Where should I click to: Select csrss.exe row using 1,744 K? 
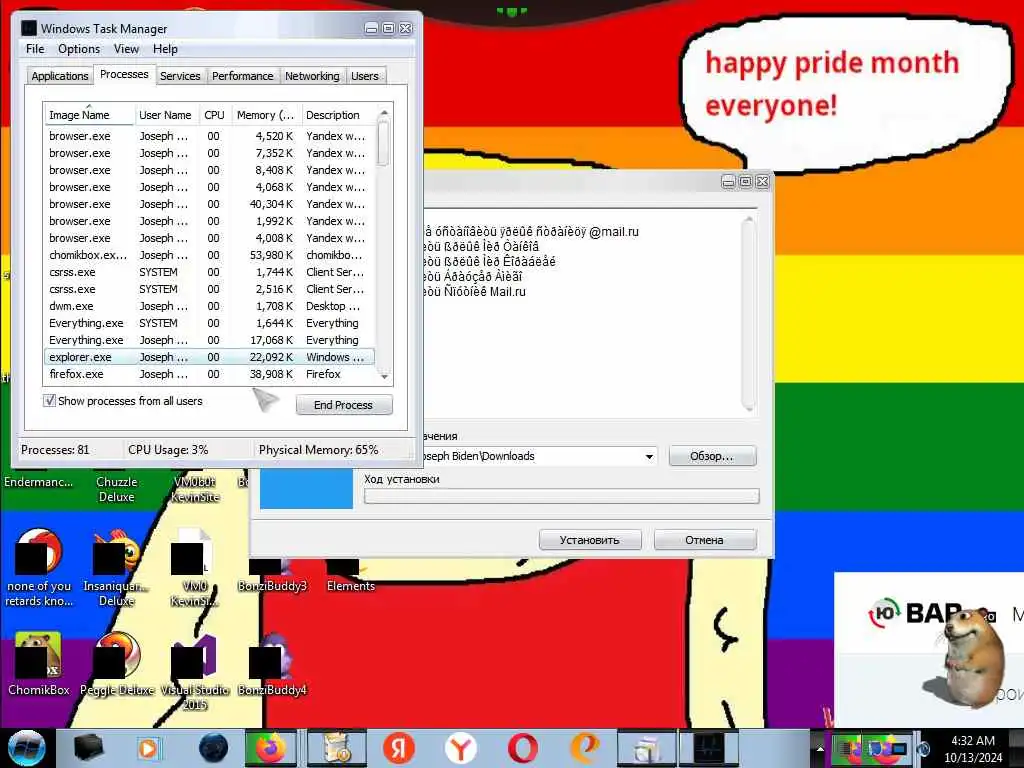pos(209,272)
